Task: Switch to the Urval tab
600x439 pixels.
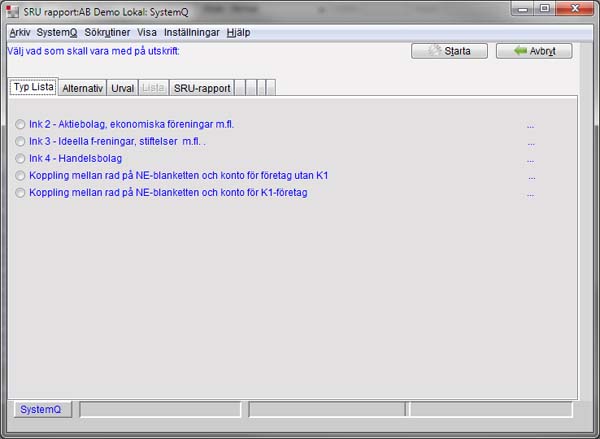Action: click(122, 88)
